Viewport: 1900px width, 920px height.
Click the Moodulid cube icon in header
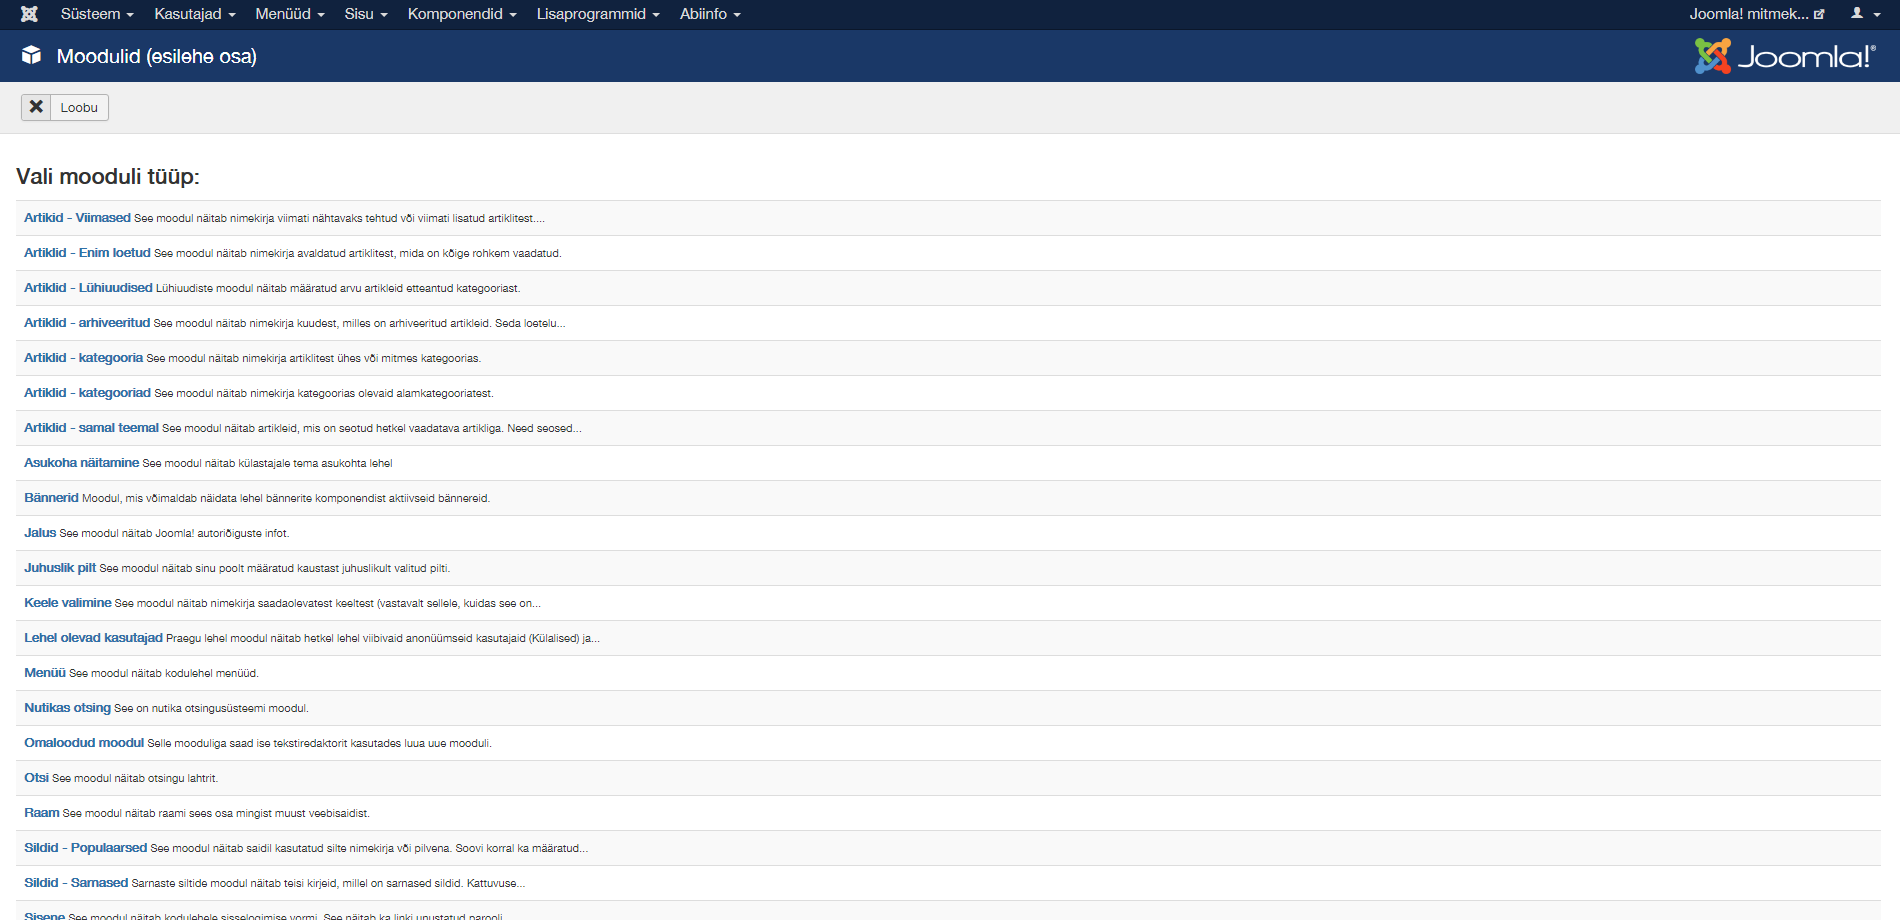tap(32, 55)
